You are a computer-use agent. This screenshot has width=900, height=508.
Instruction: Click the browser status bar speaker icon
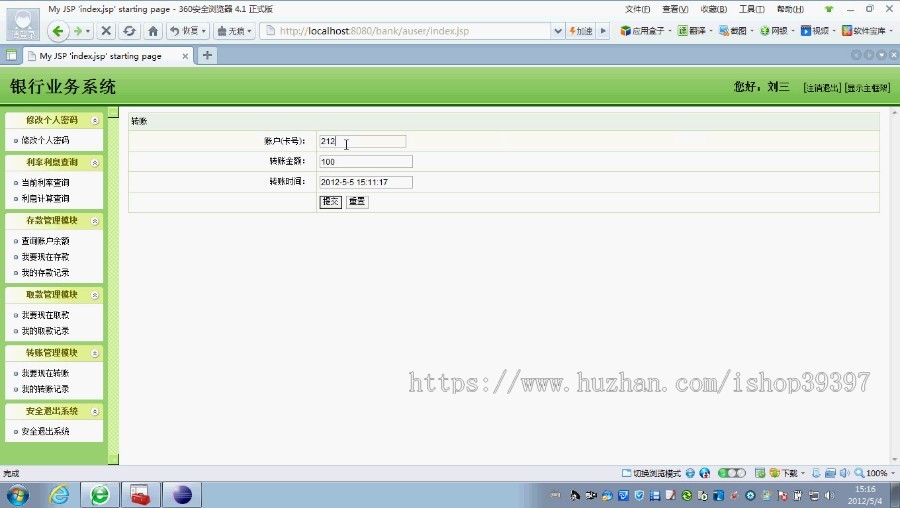[x=844, y=474]
